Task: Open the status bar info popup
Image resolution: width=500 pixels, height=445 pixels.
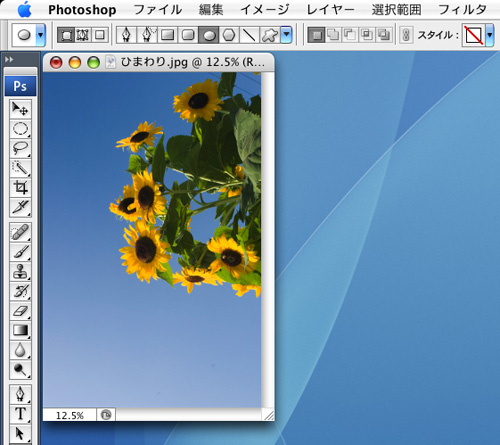Action: [106, 415]
